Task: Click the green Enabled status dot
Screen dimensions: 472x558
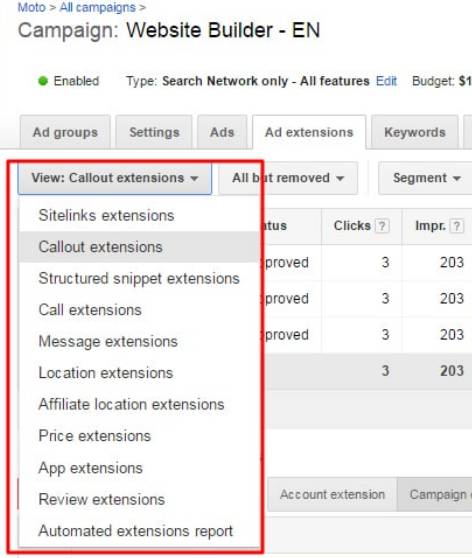Action: click(x=43, y=81)
